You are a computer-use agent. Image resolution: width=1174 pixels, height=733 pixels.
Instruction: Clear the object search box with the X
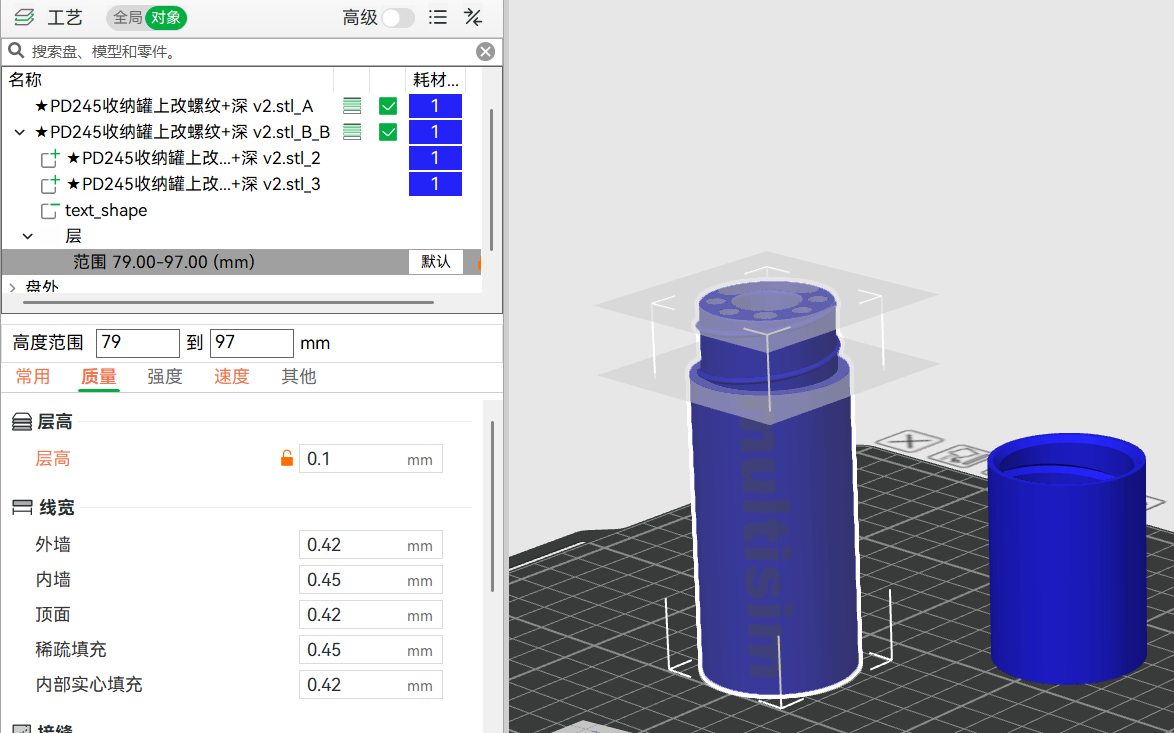(485, 51)
